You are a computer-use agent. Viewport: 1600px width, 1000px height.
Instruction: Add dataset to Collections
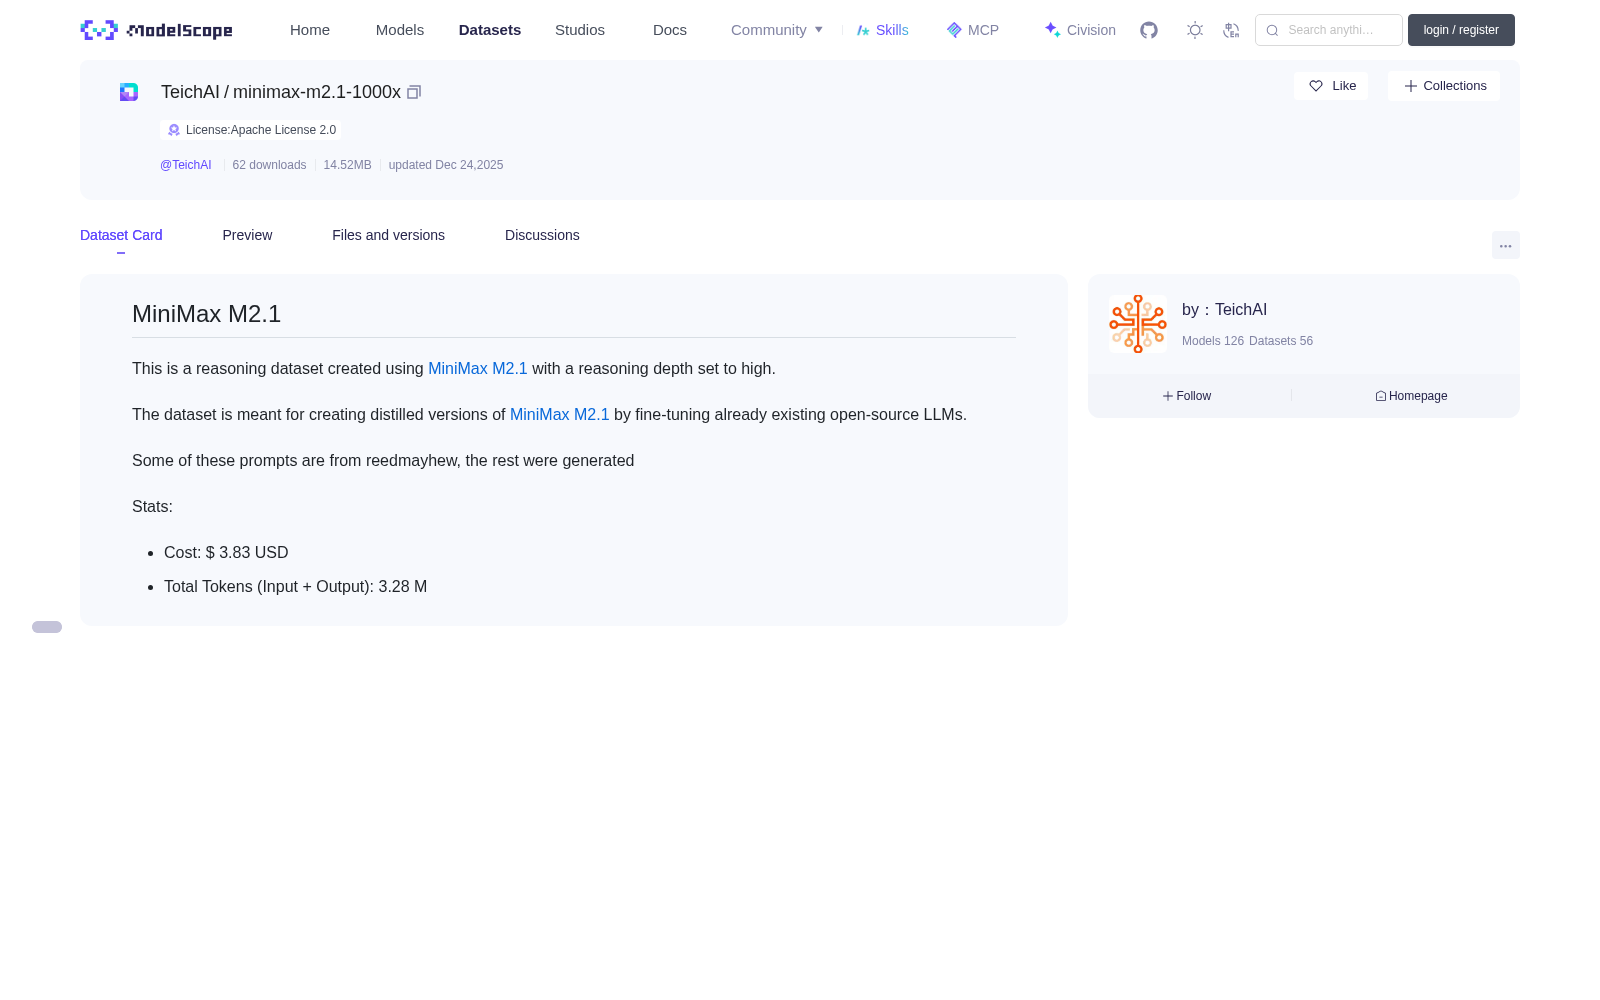1444,86
